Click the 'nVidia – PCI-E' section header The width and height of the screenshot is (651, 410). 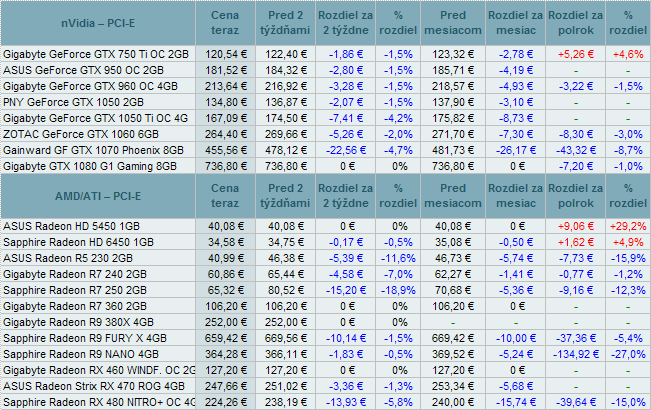pos(98,23)
